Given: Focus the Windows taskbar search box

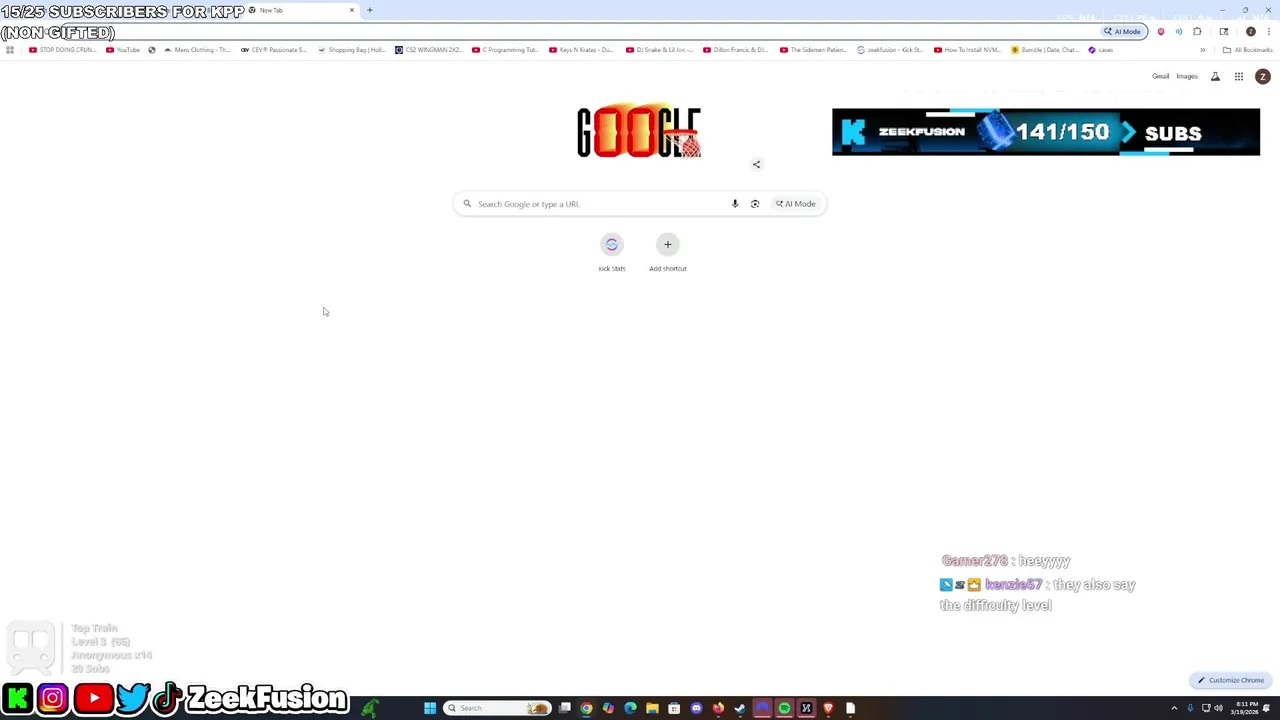Looking at the screenshot, I should (x=497, y=708).
